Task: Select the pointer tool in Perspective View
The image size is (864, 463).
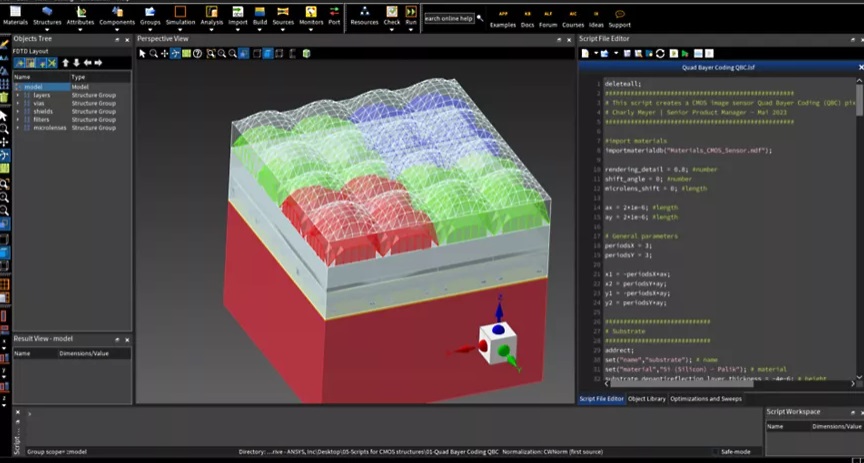Action: [142, 53]
